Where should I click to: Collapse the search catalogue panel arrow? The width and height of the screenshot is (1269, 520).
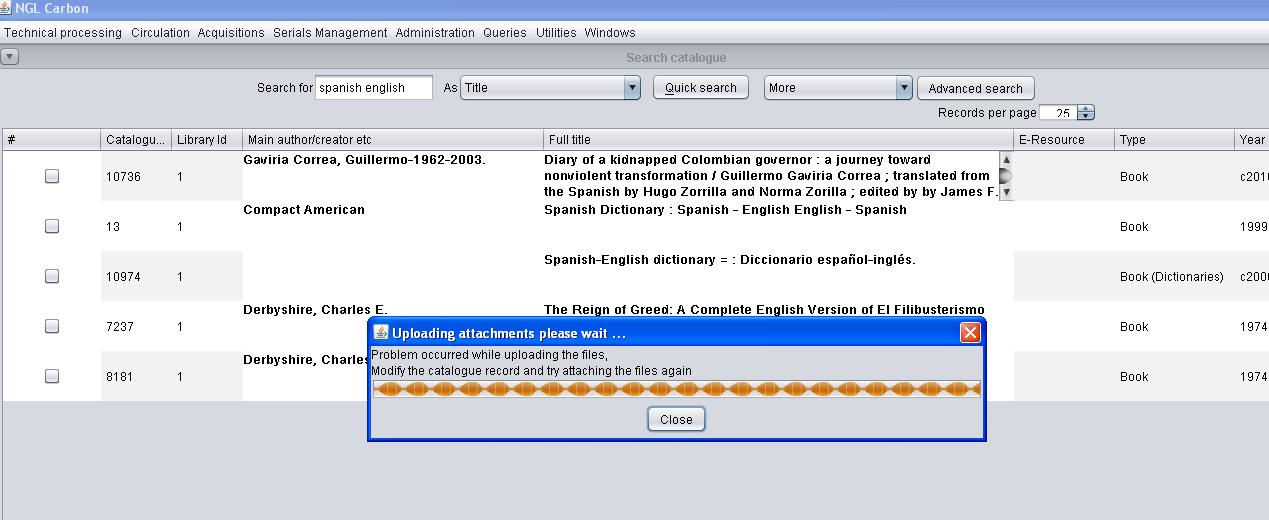(9, 57)
